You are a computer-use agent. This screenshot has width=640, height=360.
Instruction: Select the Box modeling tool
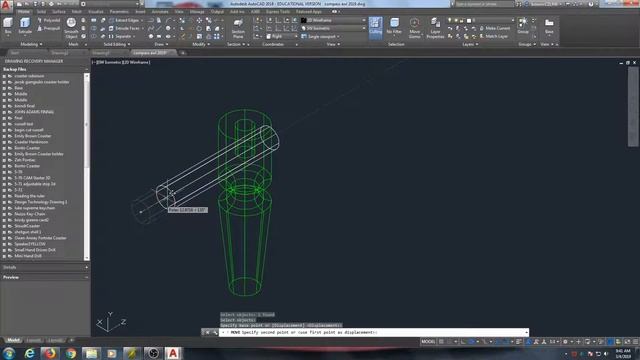pos(8,25)
